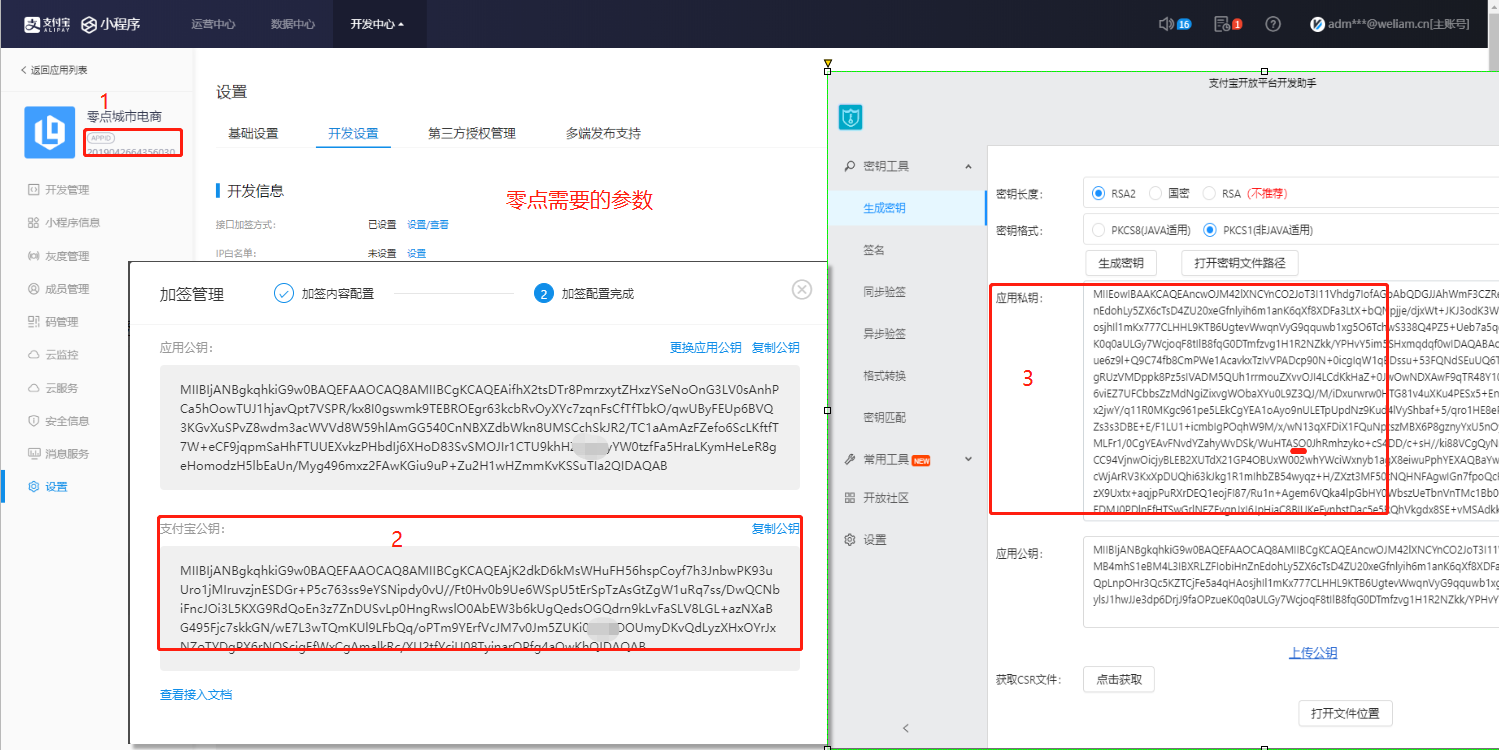This screenshot has height=750, width=1499.
Task: Click the 安全信息 shield icon in sidebar
Action: click(34, 420)
